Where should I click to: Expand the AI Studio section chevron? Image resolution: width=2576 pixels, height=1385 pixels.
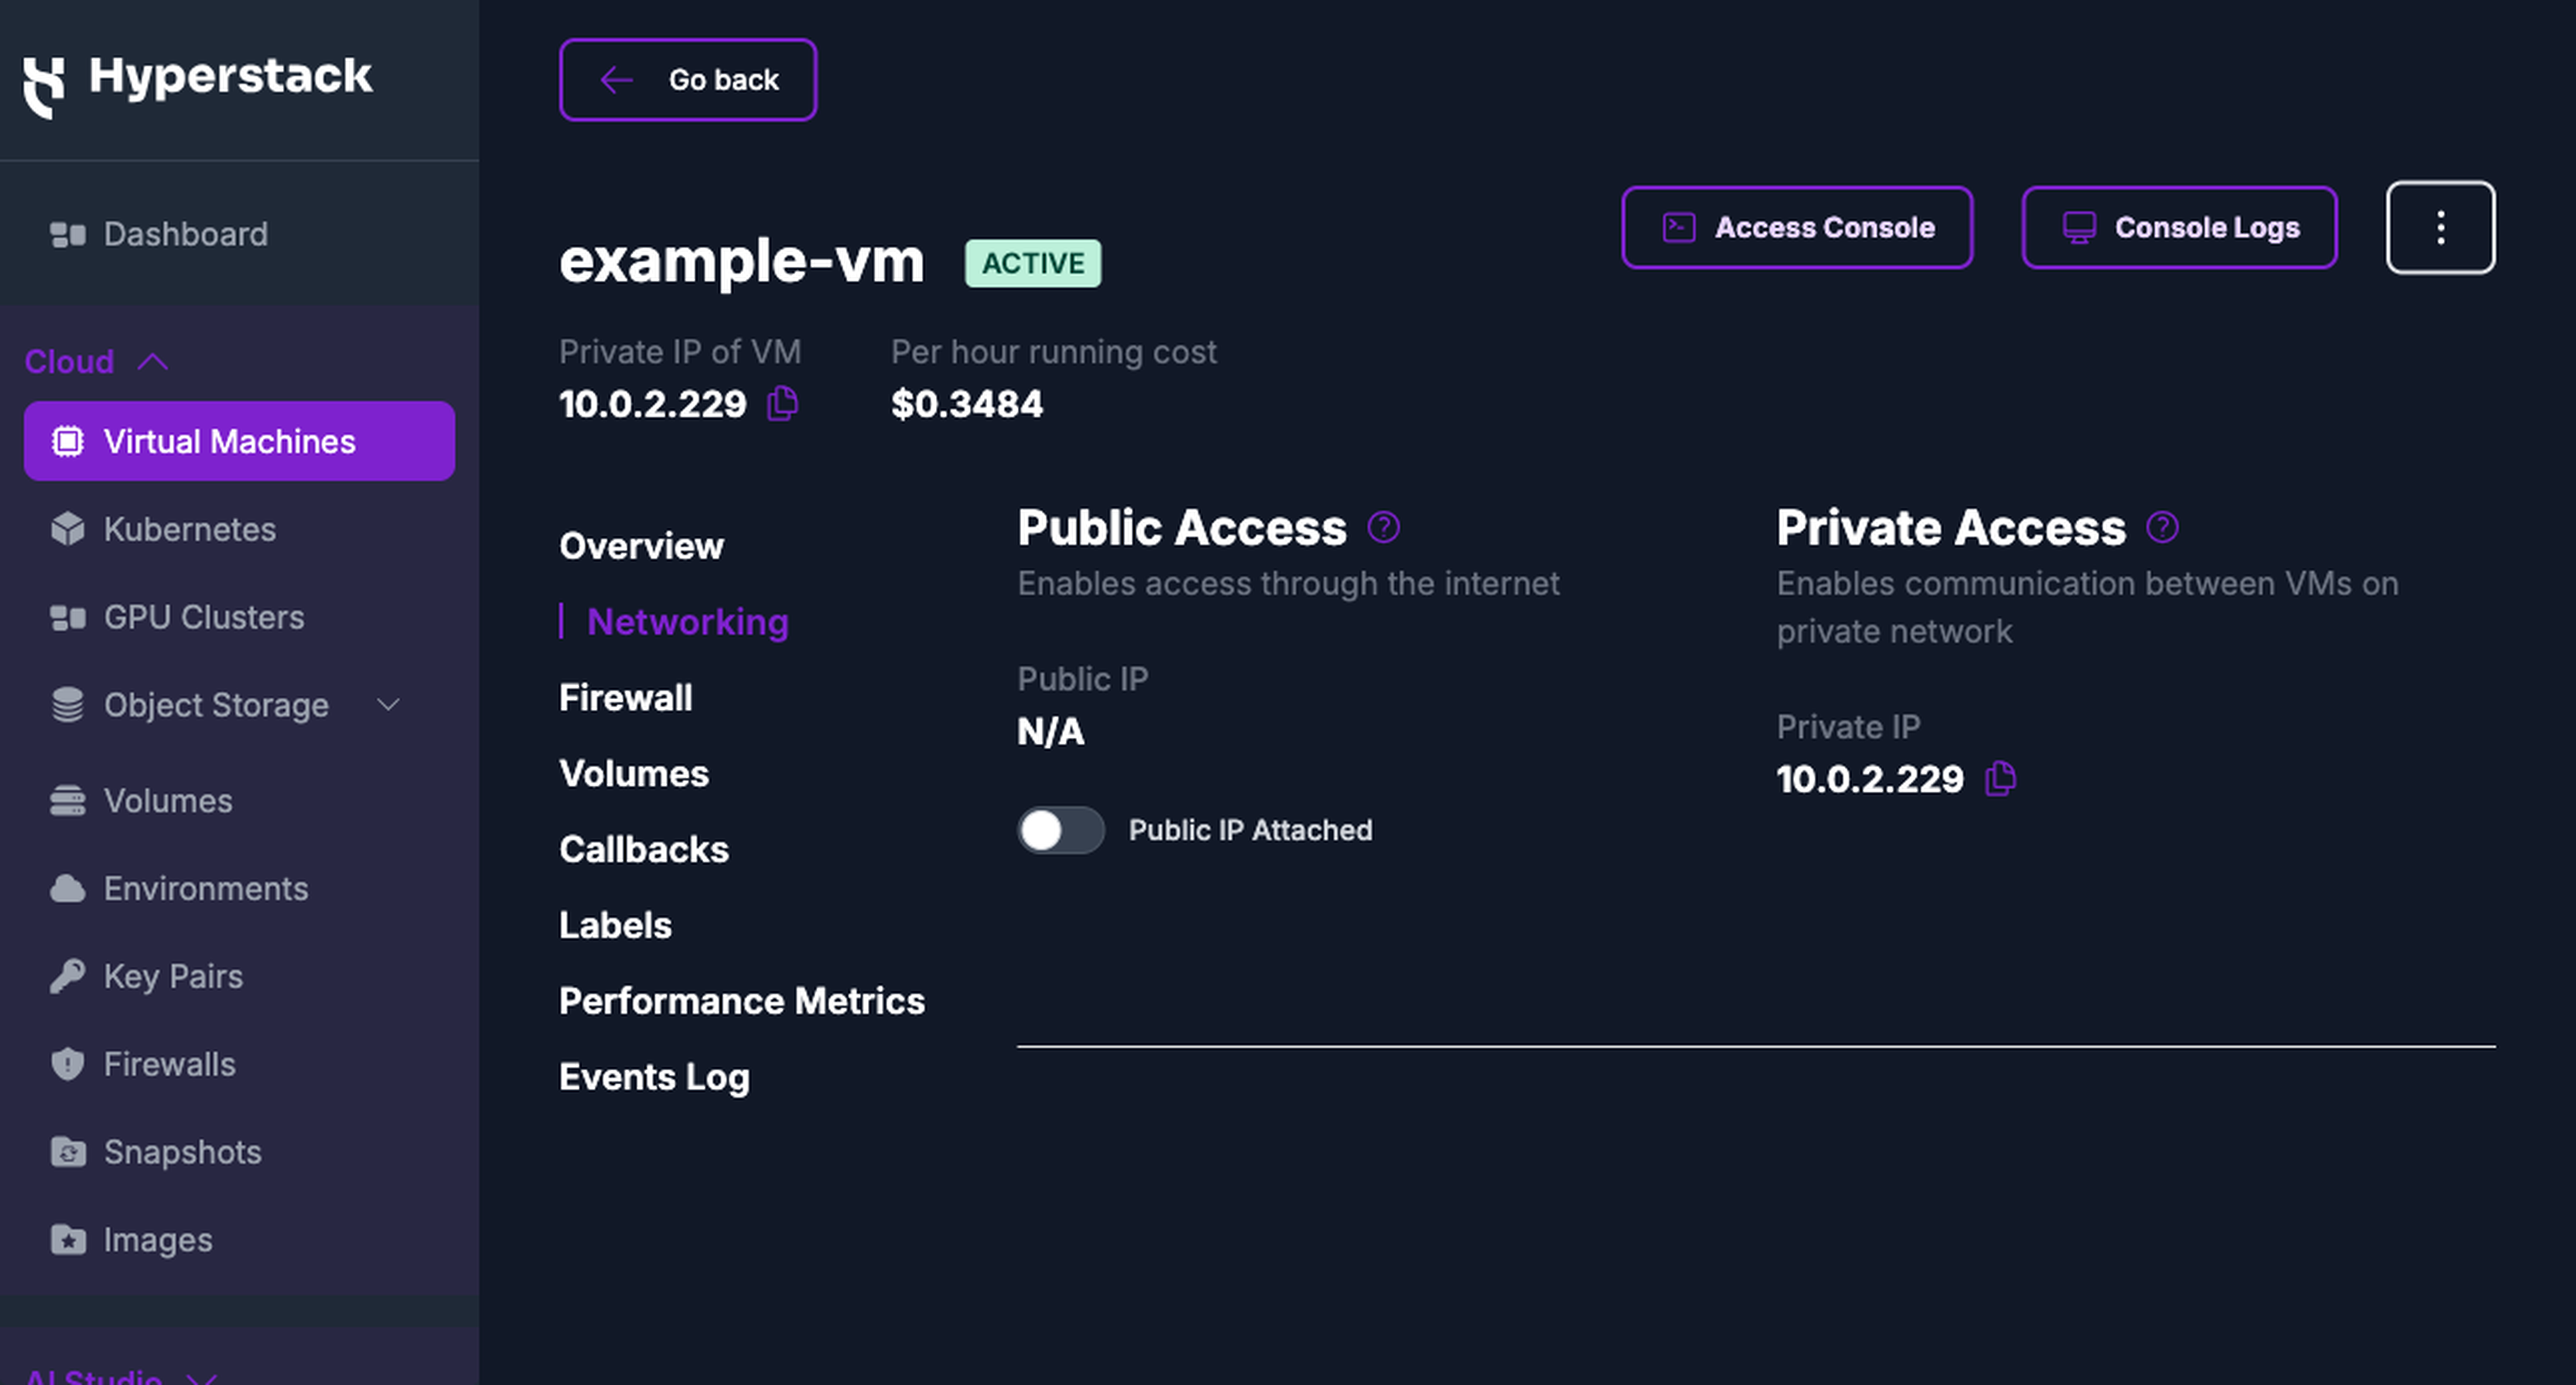pos(202,1378)
